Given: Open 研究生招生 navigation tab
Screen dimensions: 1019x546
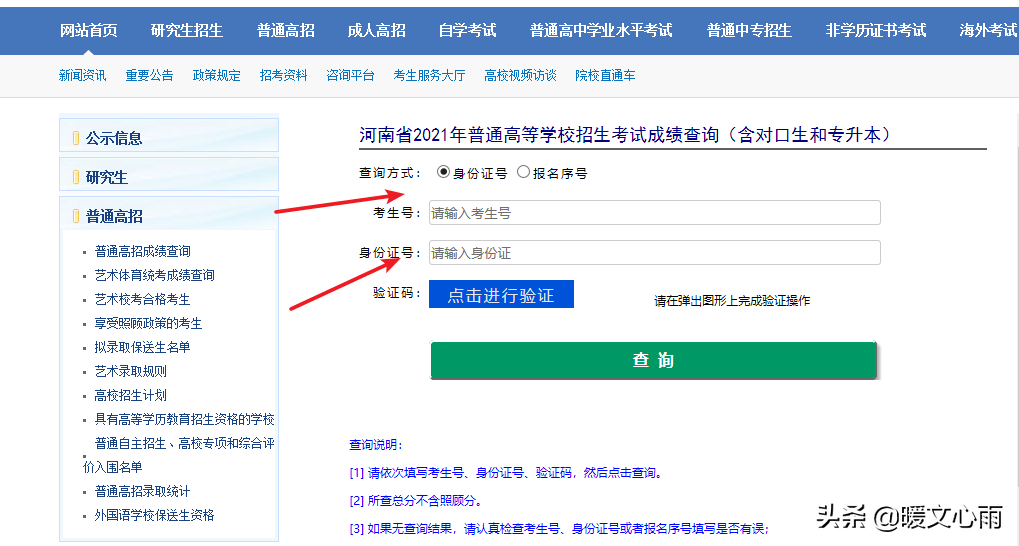Looking at the screenshot, I should [187, 31].
